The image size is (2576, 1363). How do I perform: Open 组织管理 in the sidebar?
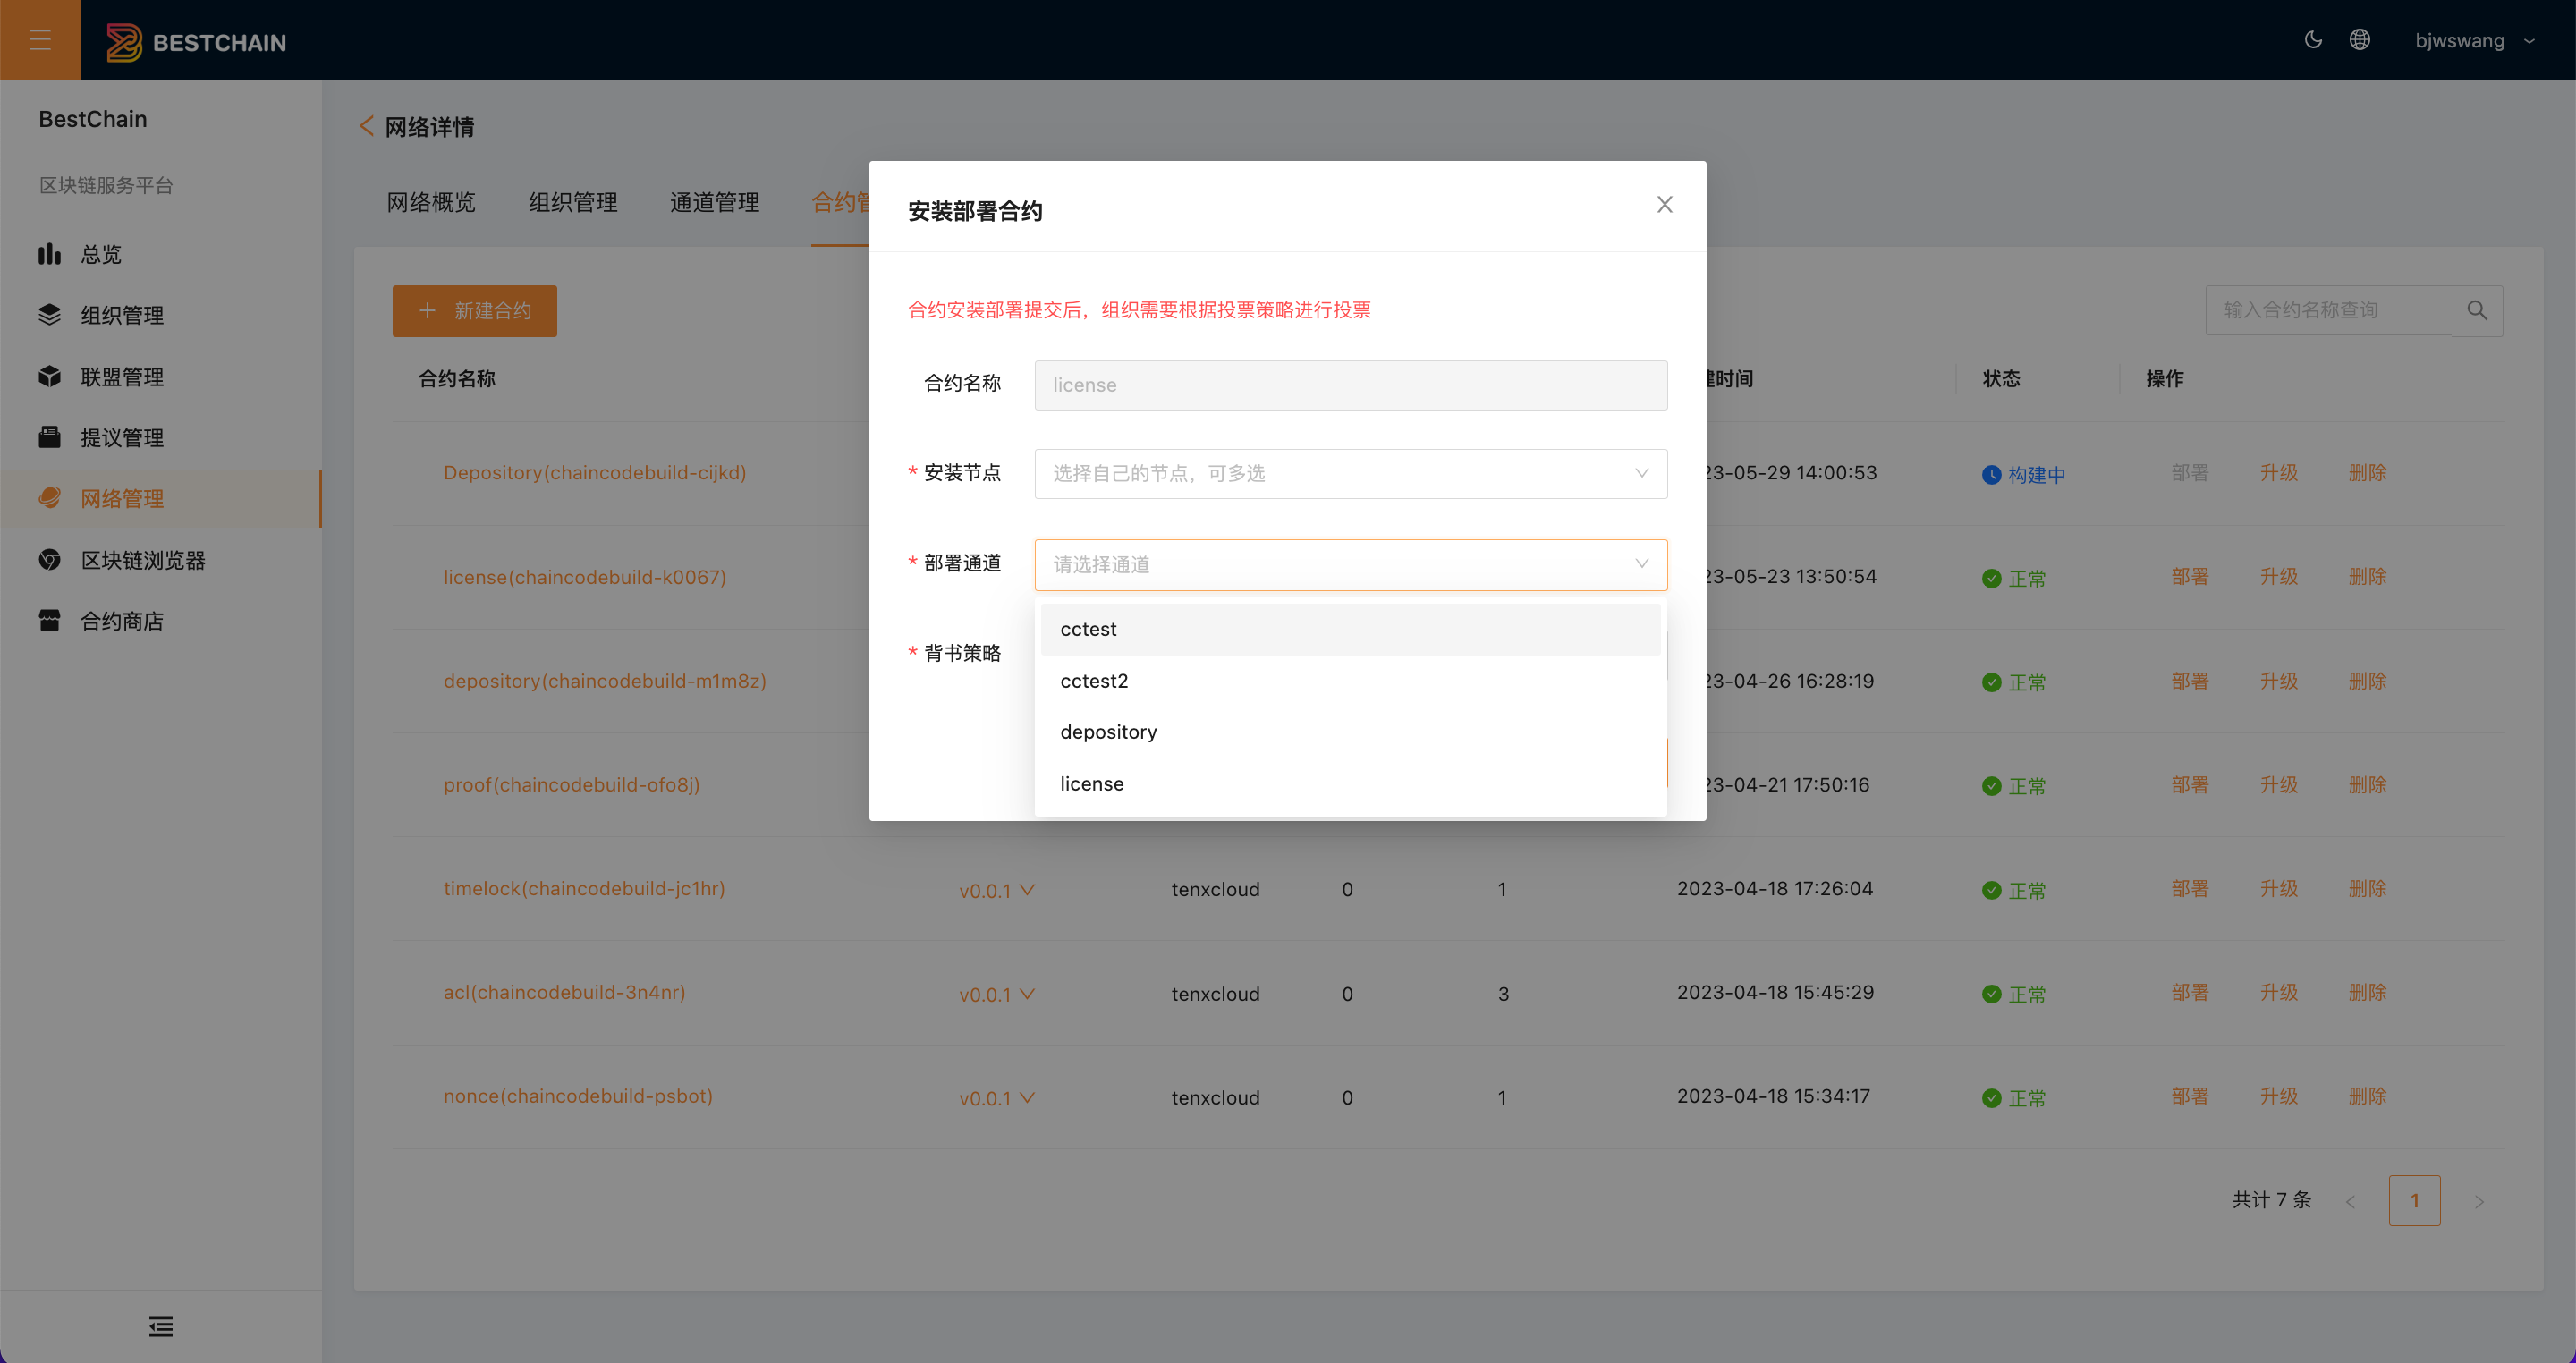tap(160, 315)
